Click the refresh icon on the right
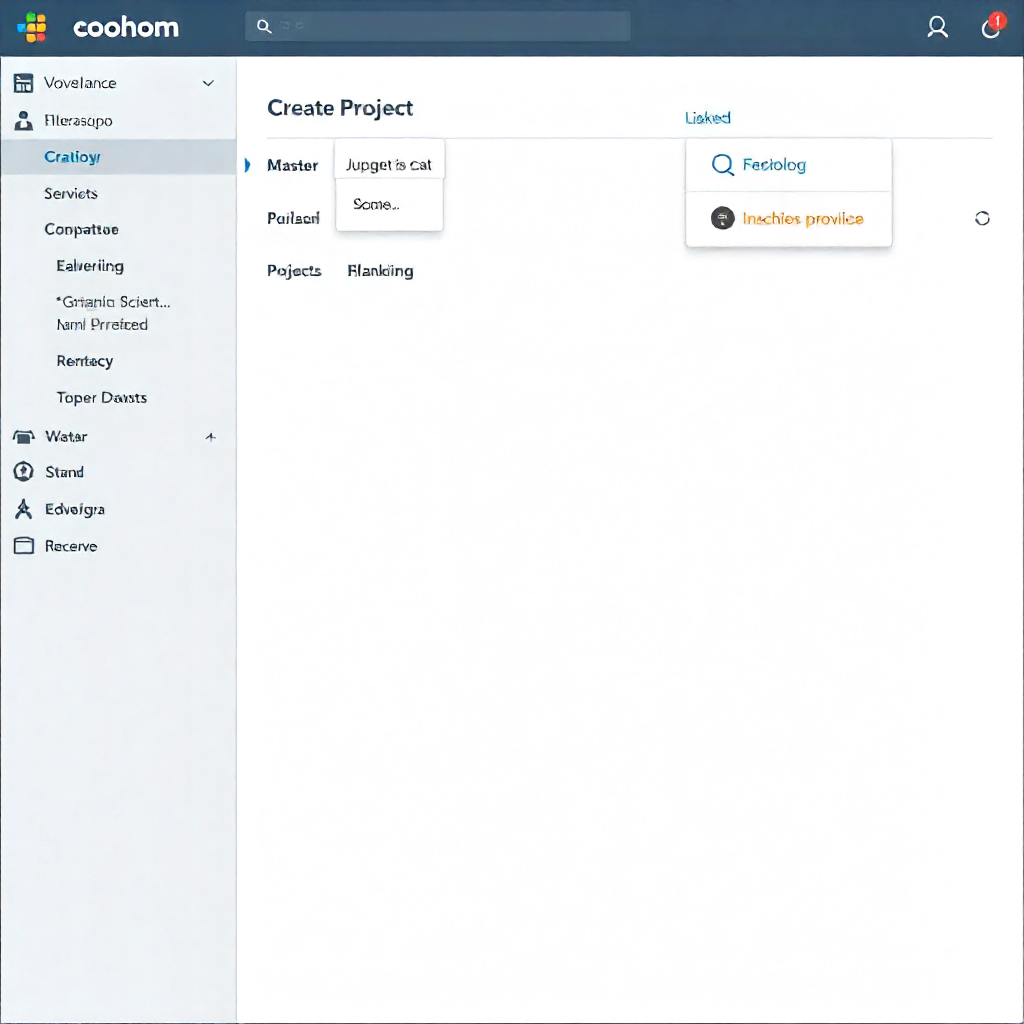This screenshot has width=1024, height=1024. click(982, 217)
